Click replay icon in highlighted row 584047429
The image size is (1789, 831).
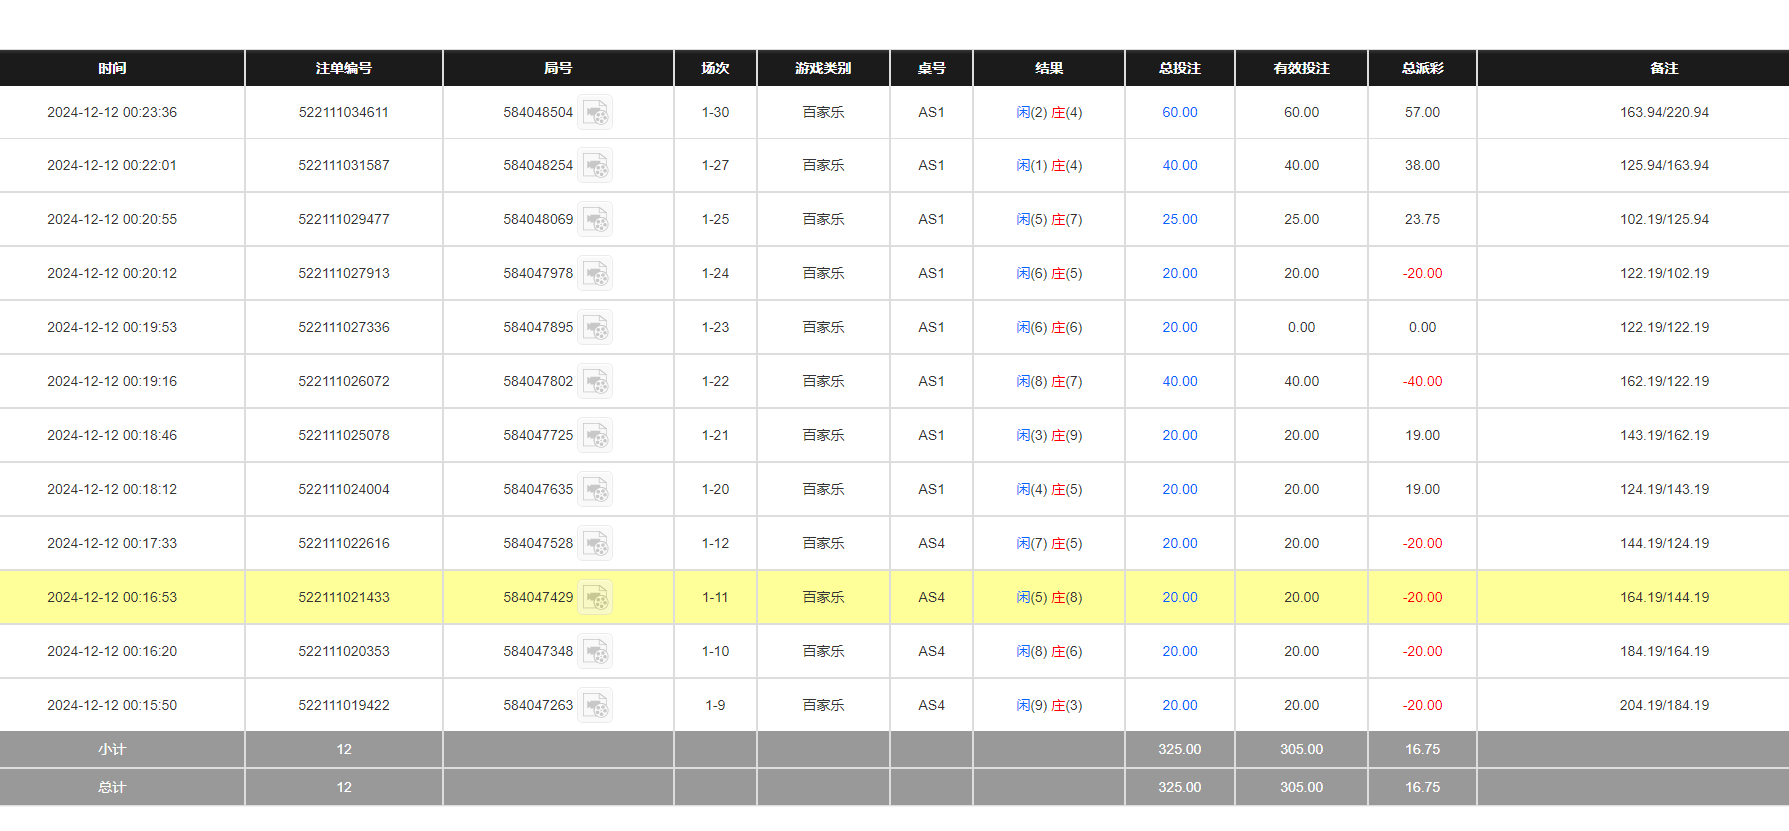click(595, 598)
